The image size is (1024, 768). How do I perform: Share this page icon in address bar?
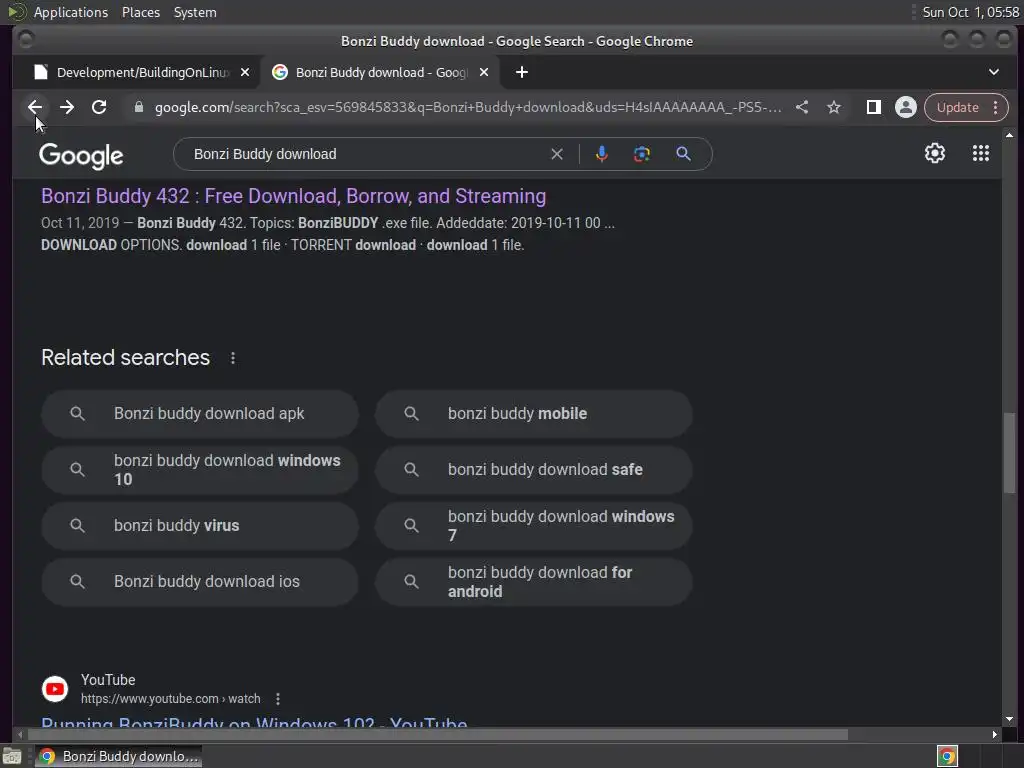[802, 107]
